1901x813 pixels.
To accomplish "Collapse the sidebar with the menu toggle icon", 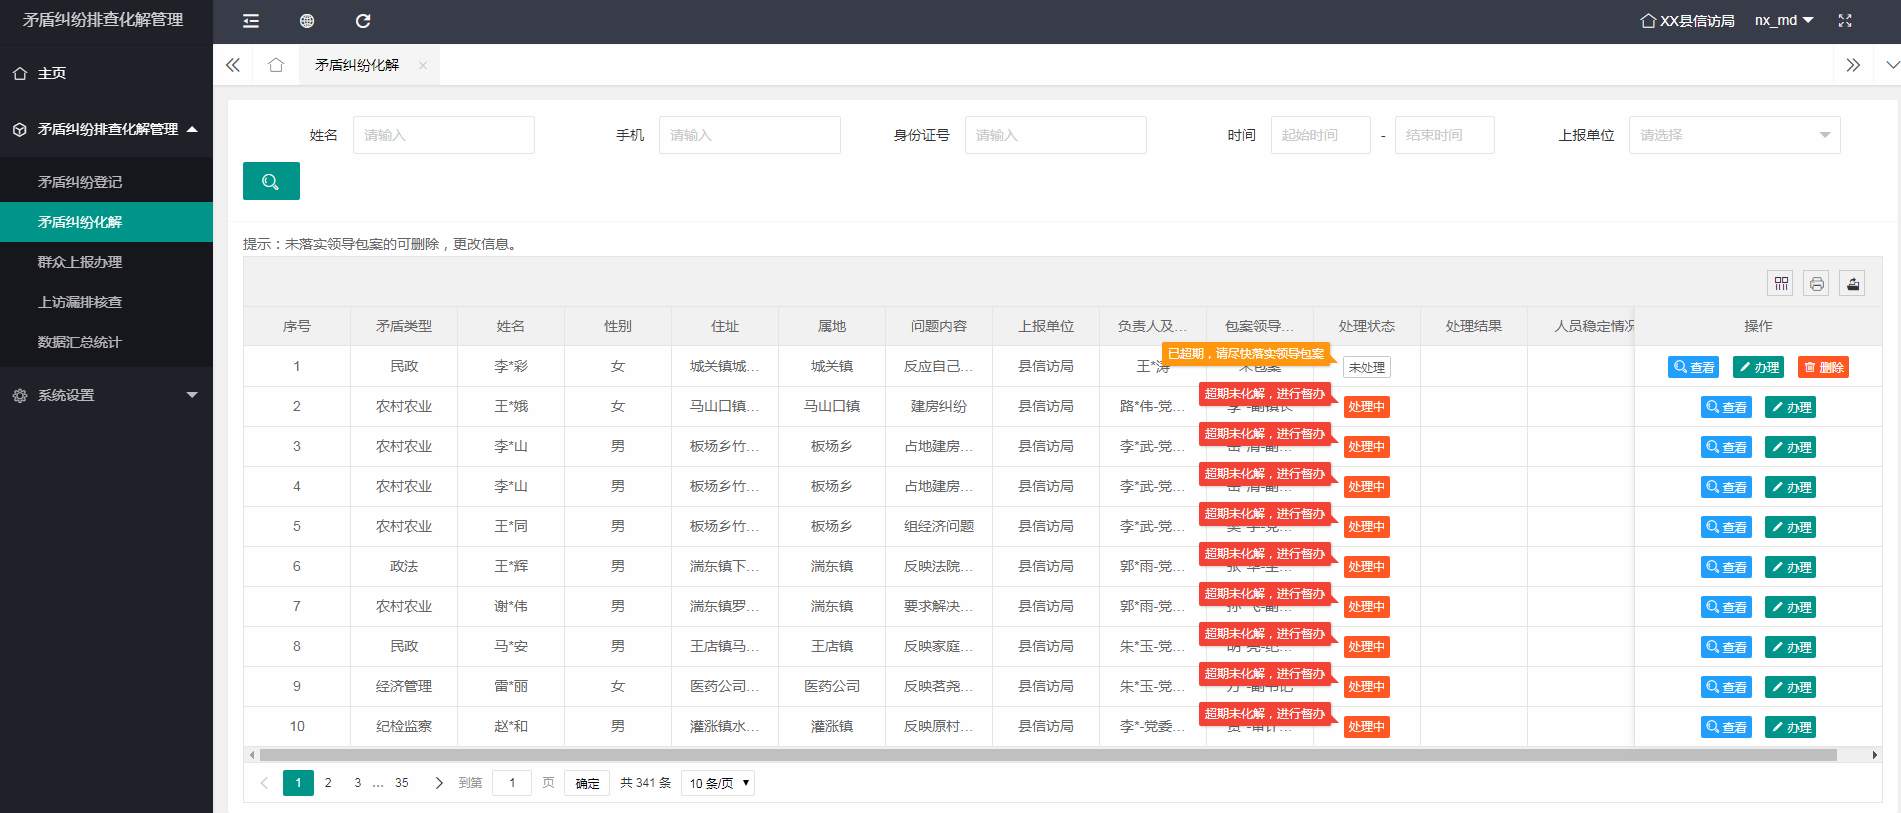I will pyautogui.click(x=251, y=21).
